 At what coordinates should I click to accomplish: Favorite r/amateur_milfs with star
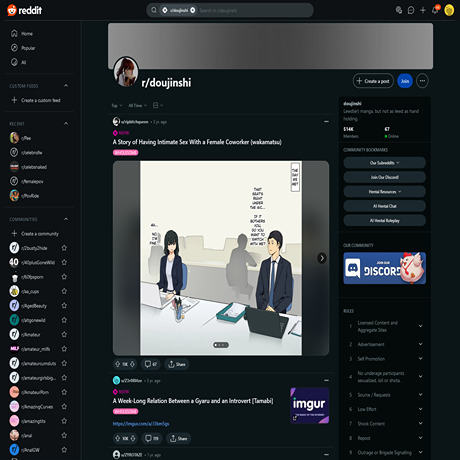click(x=64, y=349)
